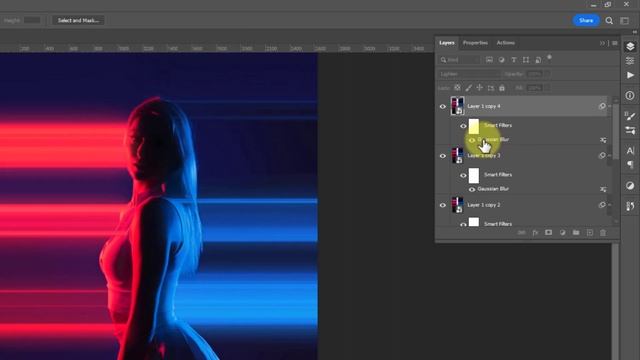
Task: Filter layers by type layers icon
Action: (x=513, y=60)
